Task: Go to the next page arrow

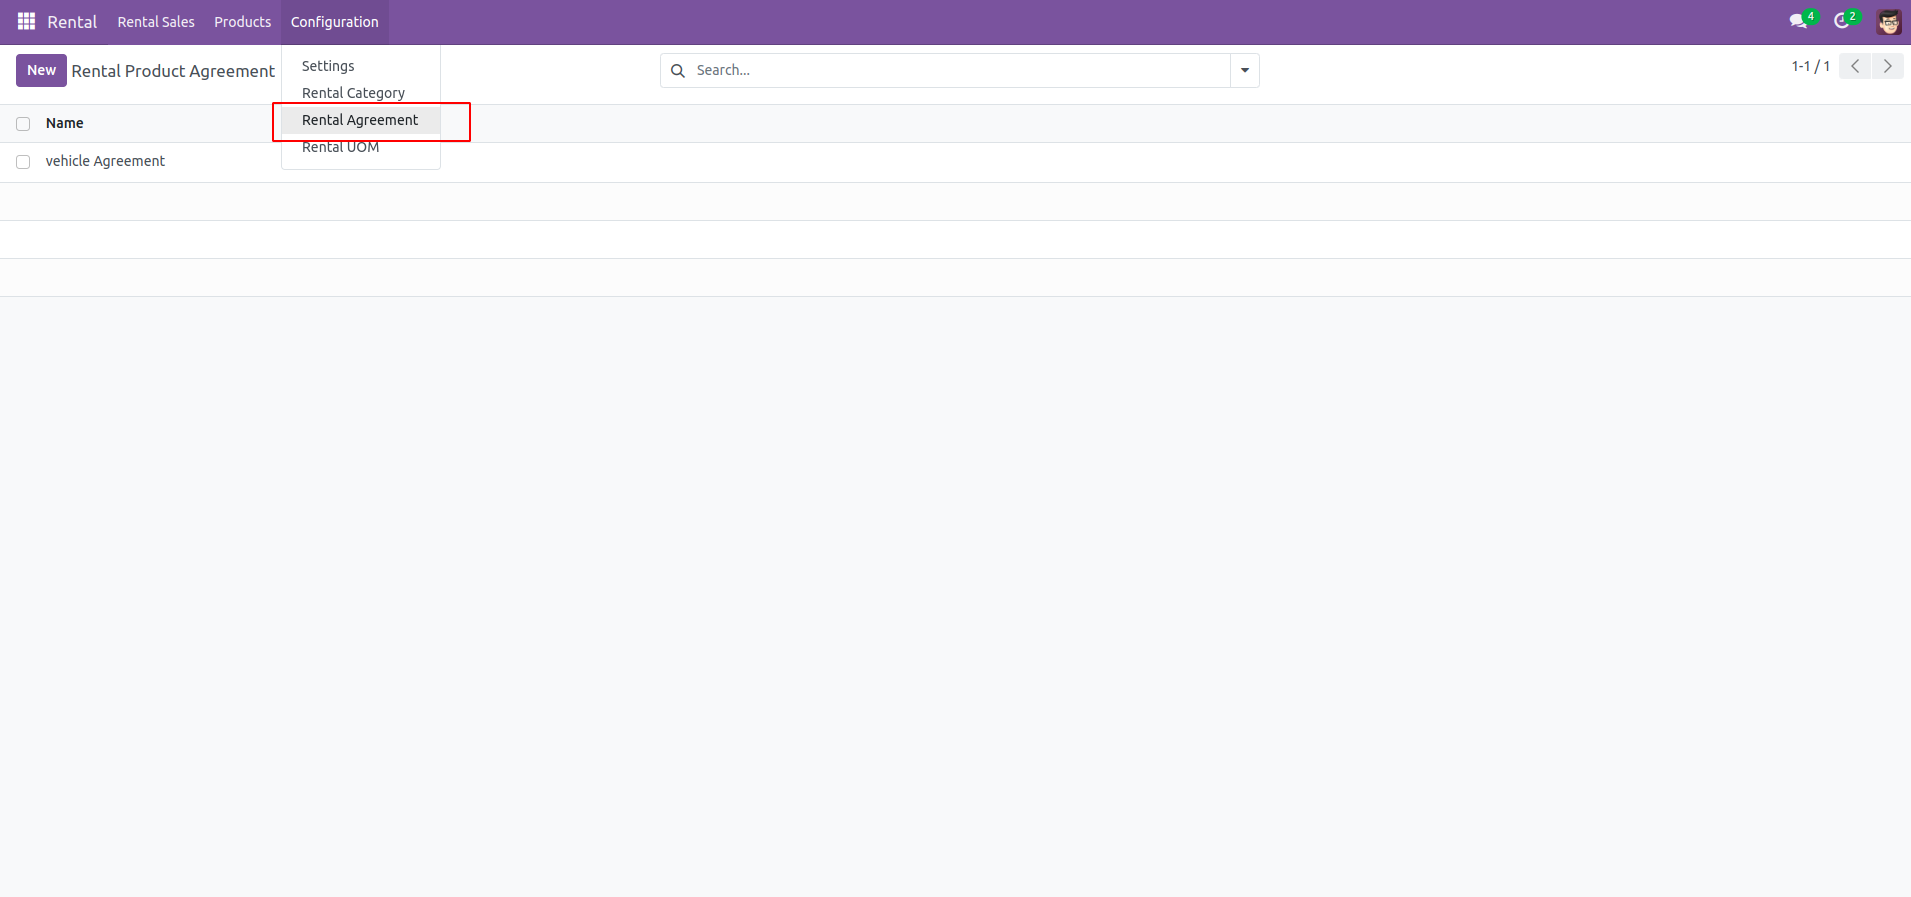Action: [x=1887, y=66]
